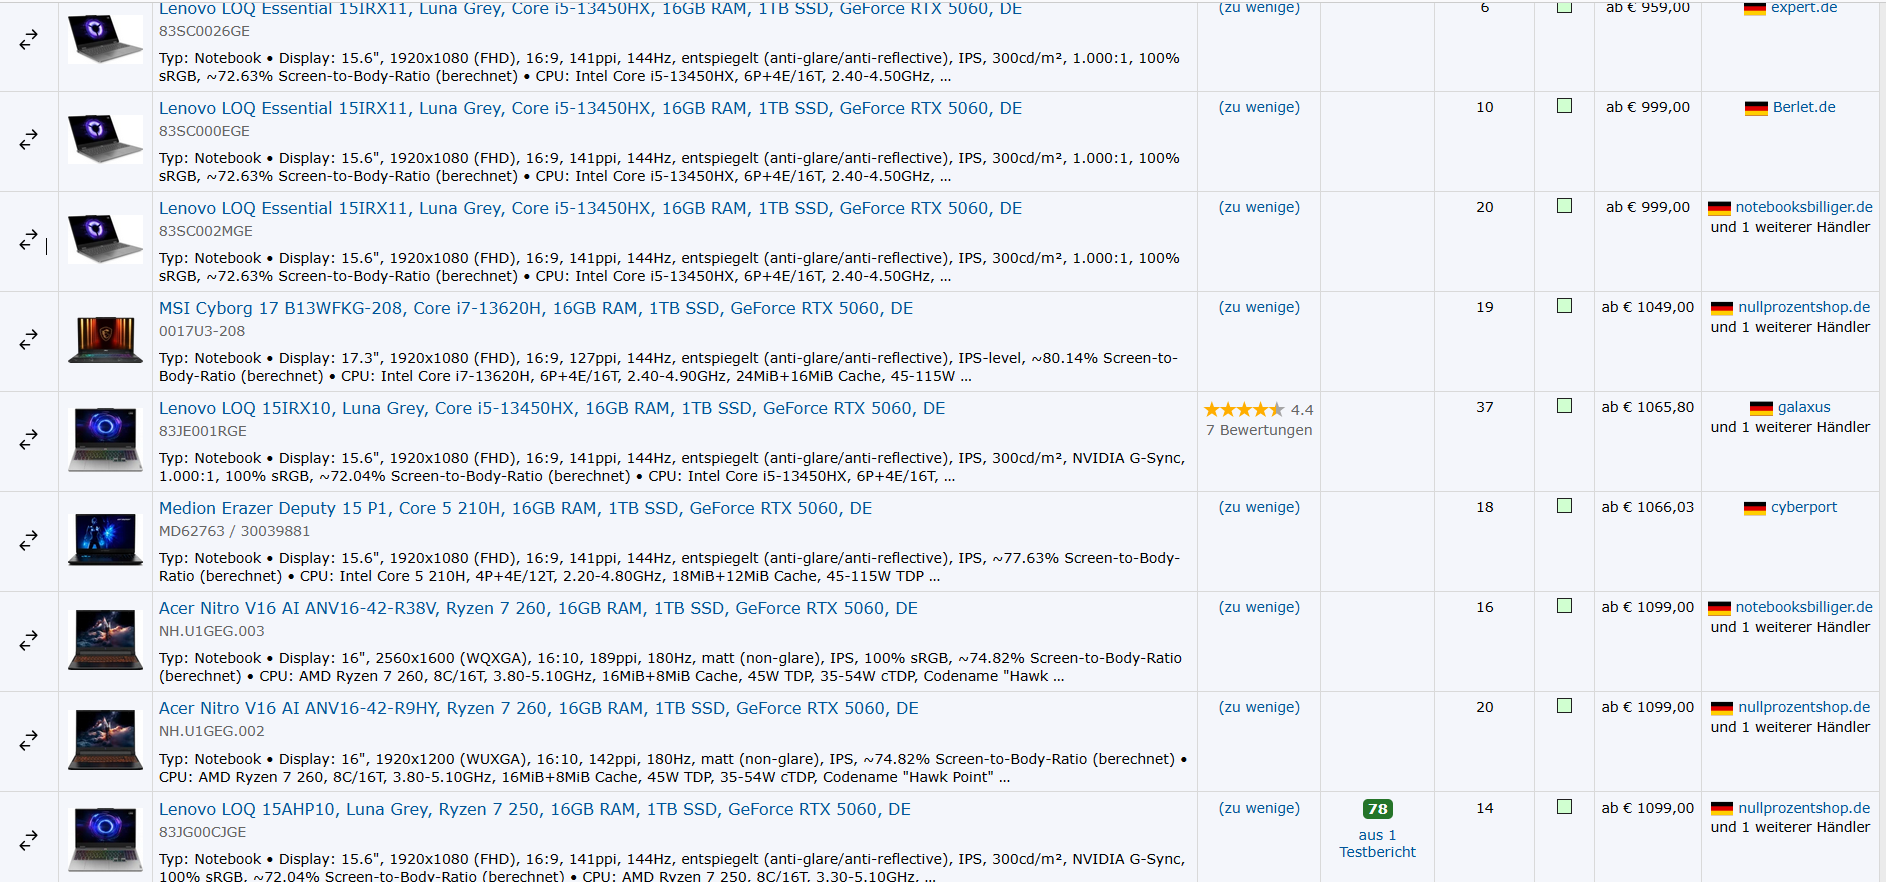Viewport: 1886px width, 882px height.
Task: Click compare arrows for Lenovo LOQ Essential 83SC0026GE
Action: pyautogui.click(x=29, y=40)
